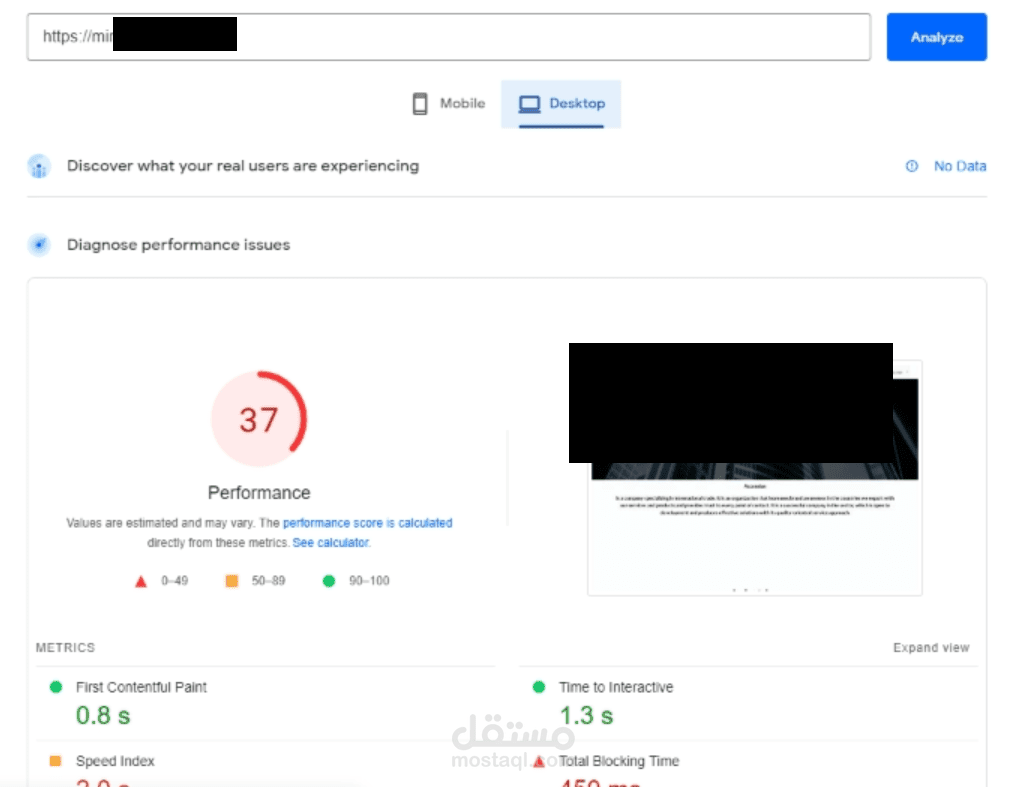
Task: Click the 1.3 s metric value
Action: pyautogui.click(x=586, y=716)
